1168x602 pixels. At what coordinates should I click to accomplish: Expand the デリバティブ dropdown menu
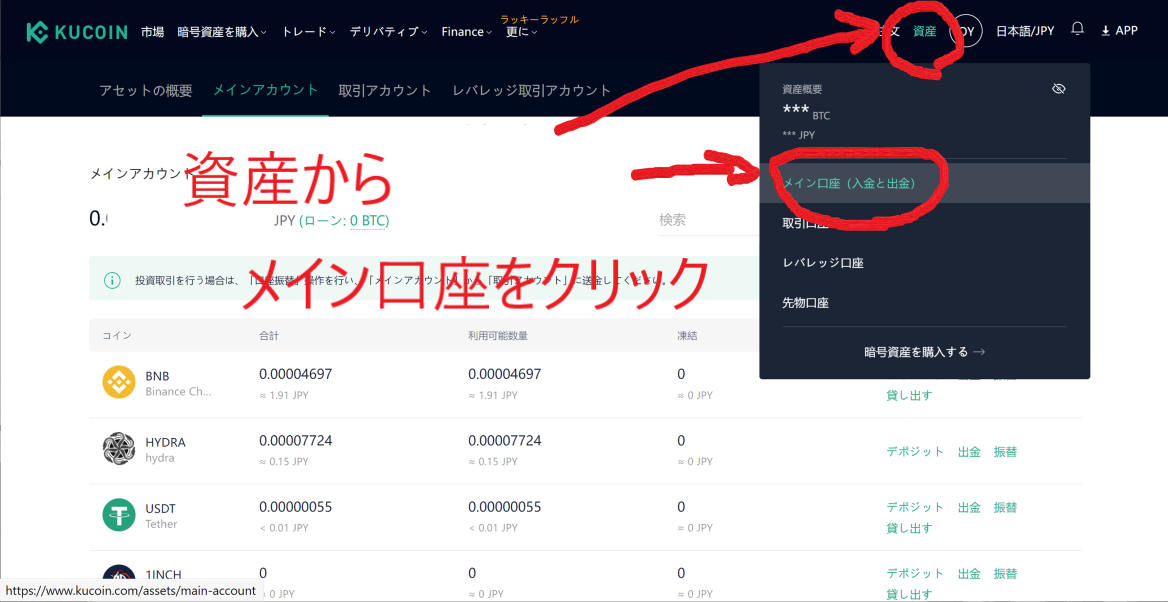coord(388,31)
